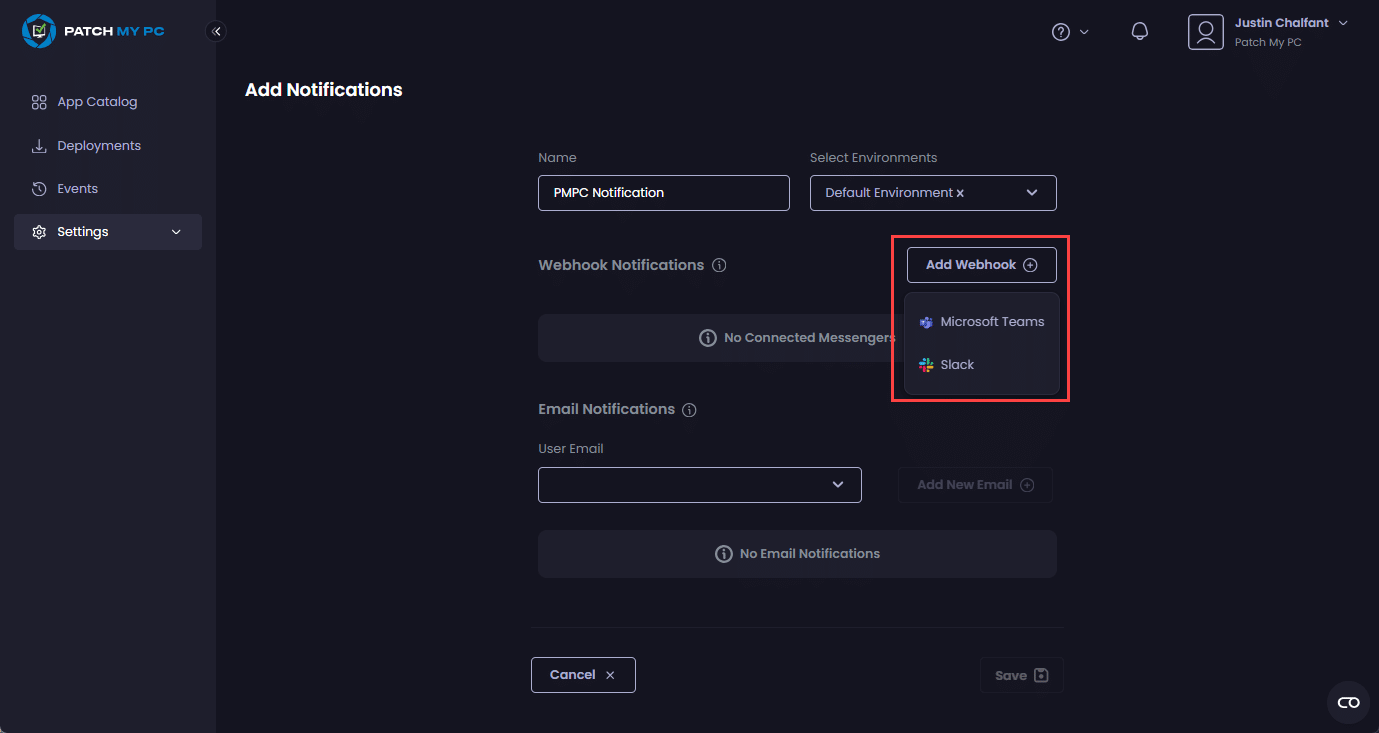Screen dimensions: 1379x733
Task: Go to App Catalog
Action: (96, 102)
